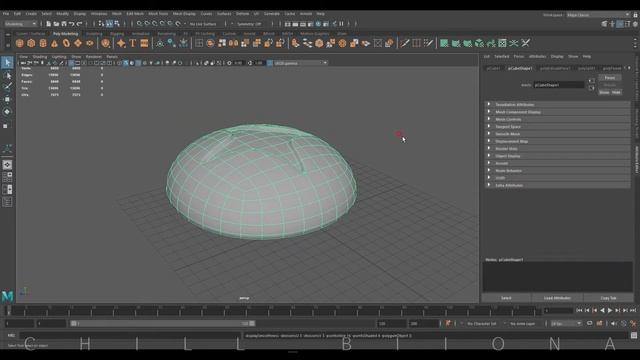Click the single-pane layout icon in toolbox

pyautogui.click(x=7, y=165)
